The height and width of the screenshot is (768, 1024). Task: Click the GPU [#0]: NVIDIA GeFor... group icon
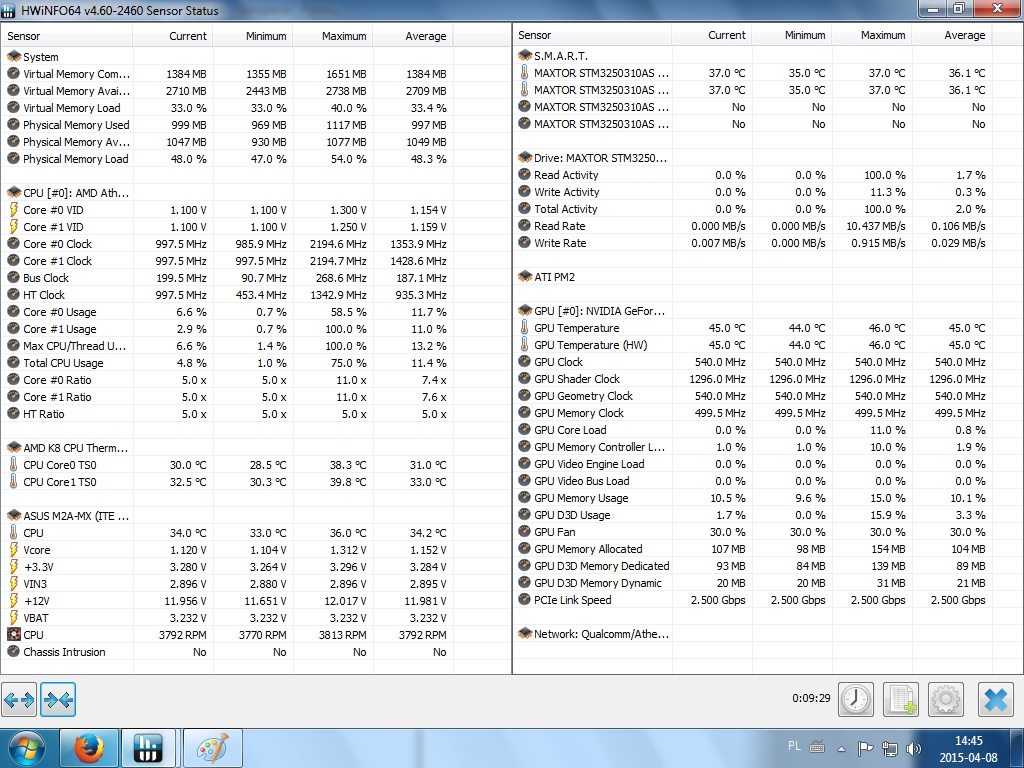pyautogui.click(x=525, y=310)
